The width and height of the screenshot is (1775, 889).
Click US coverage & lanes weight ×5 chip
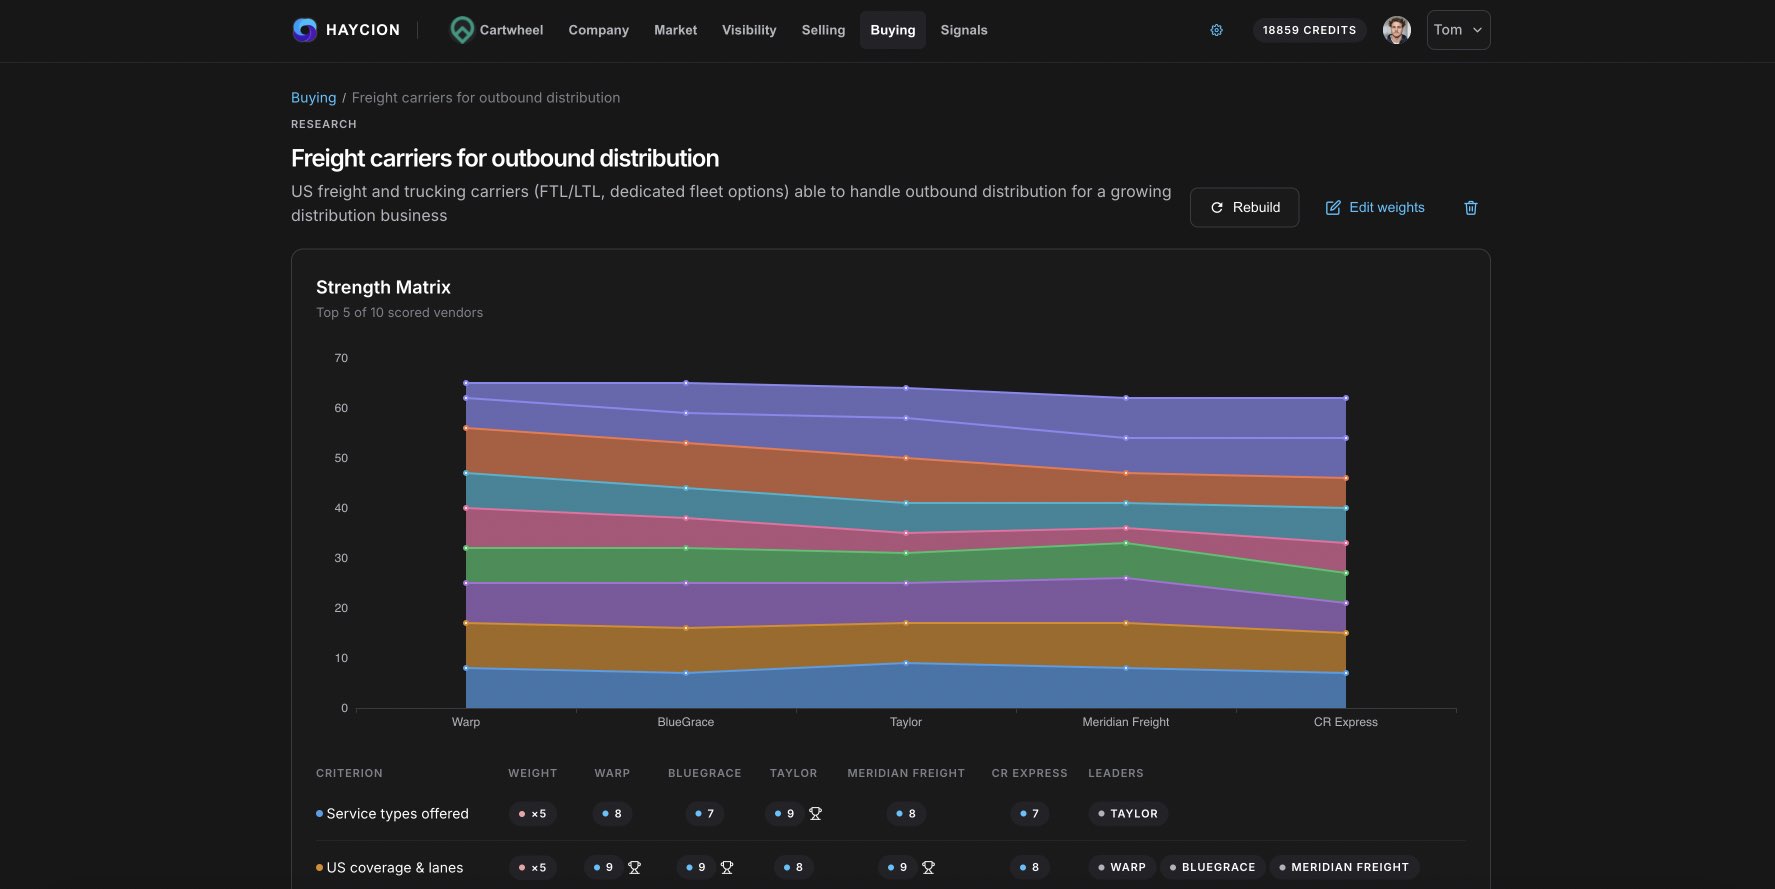pos(532,868)
